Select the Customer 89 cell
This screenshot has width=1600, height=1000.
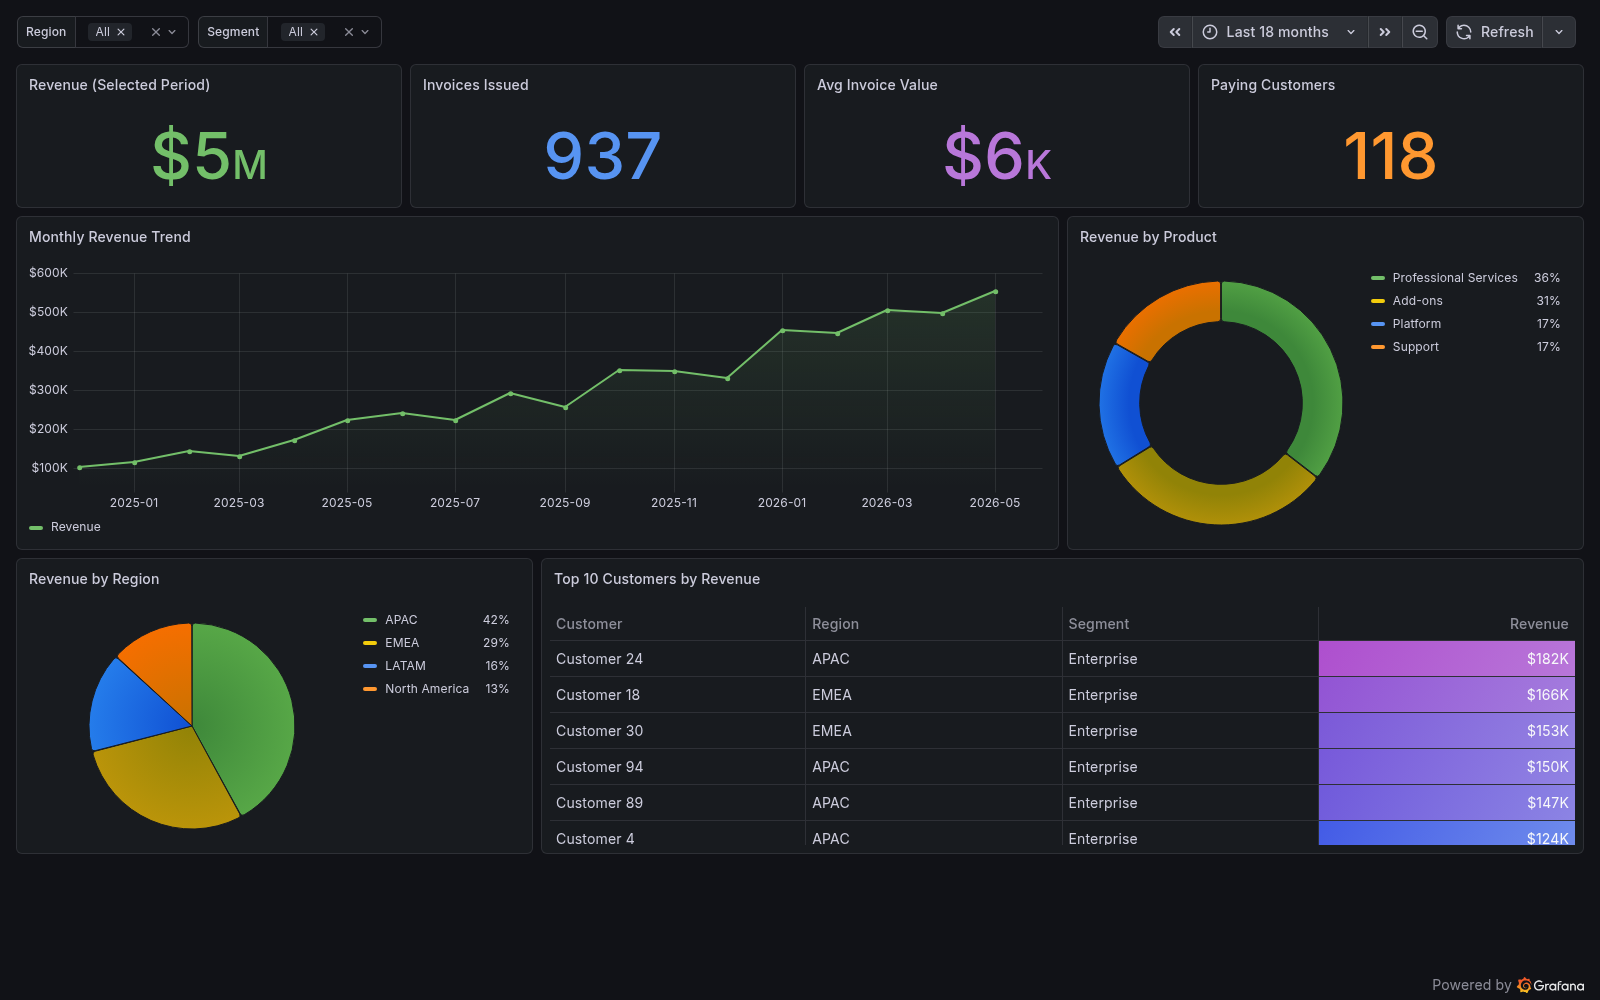[x=677, y=803]
